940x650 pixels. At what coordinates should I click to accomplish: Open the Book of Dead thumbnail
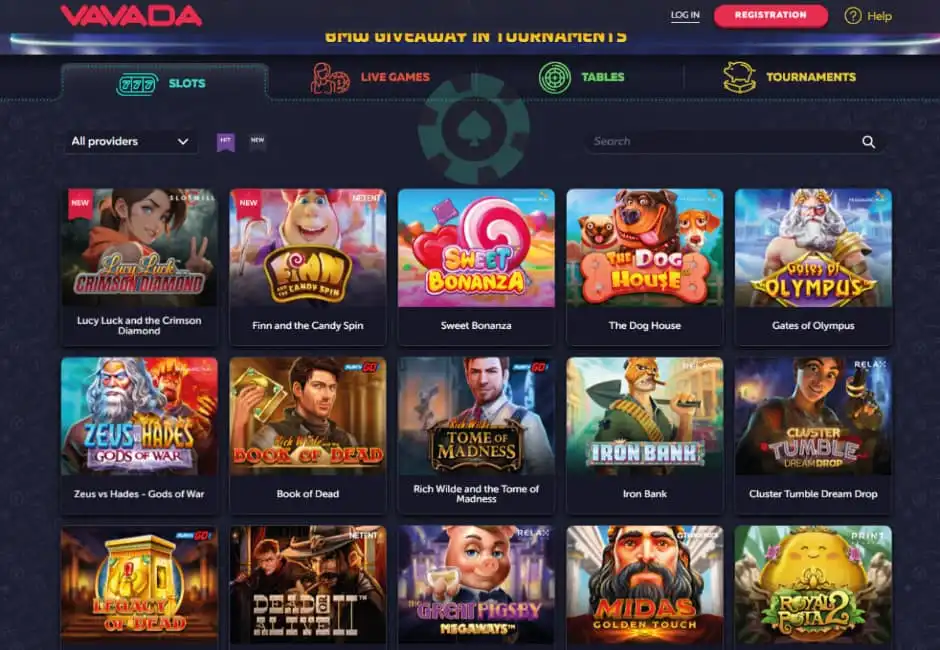(x=308, y=416)
